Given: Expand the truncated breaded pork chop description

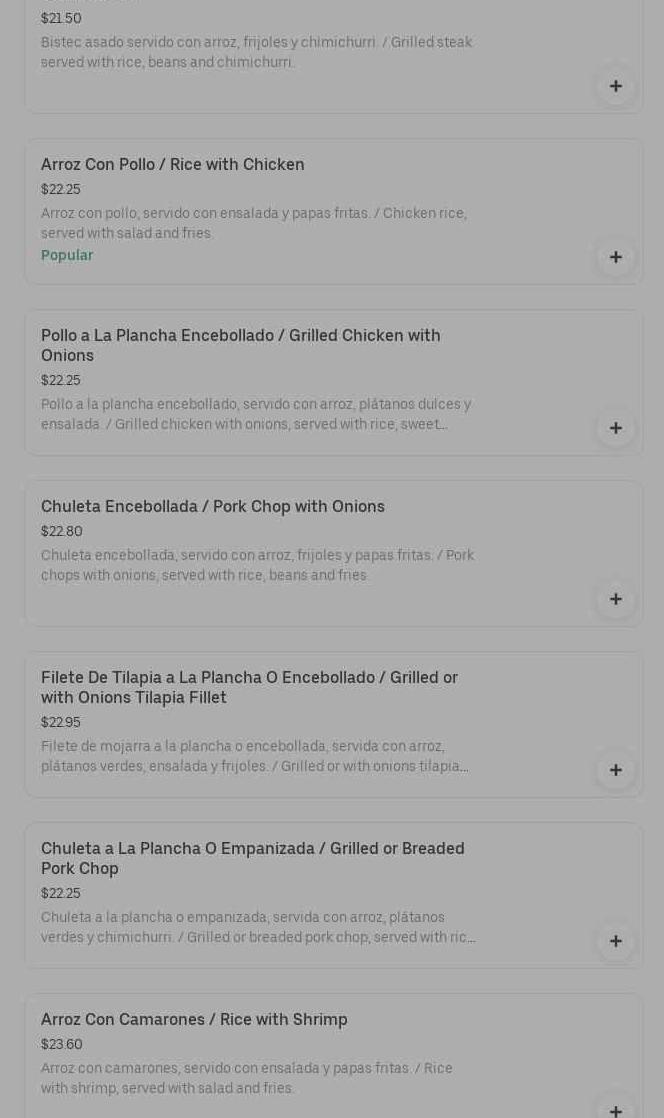Looking at the screenshot, I should click(x=258, y=928).
